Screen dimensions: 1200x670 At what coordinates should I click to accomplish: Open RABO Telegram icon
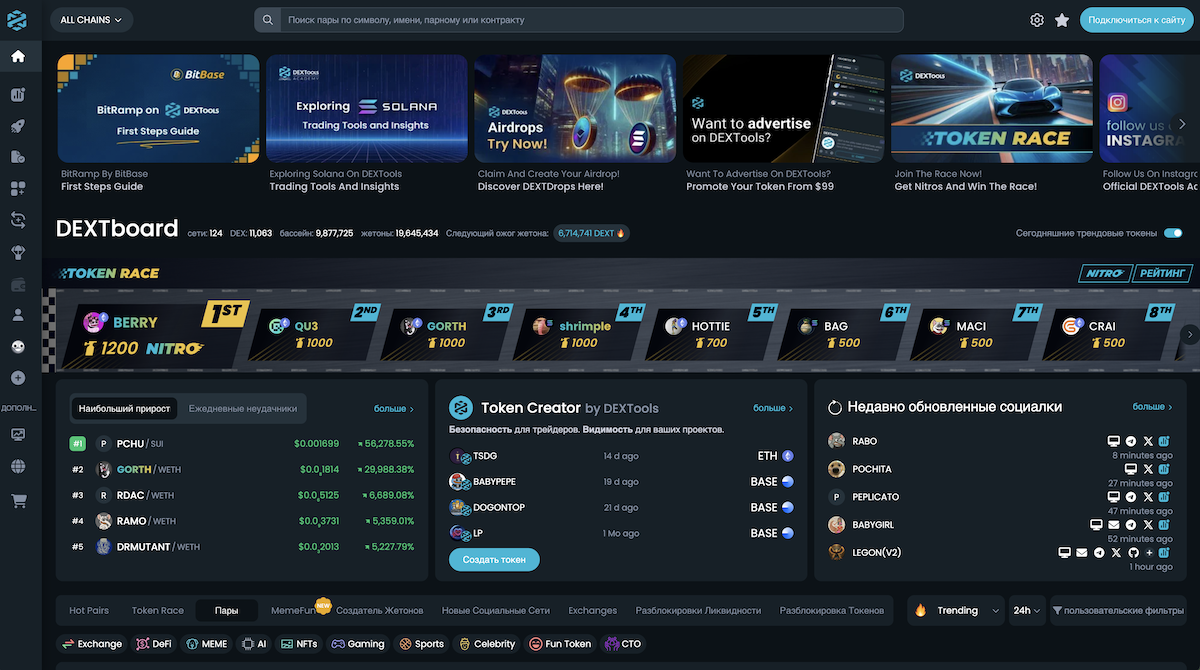click(x=1131, y=441)
